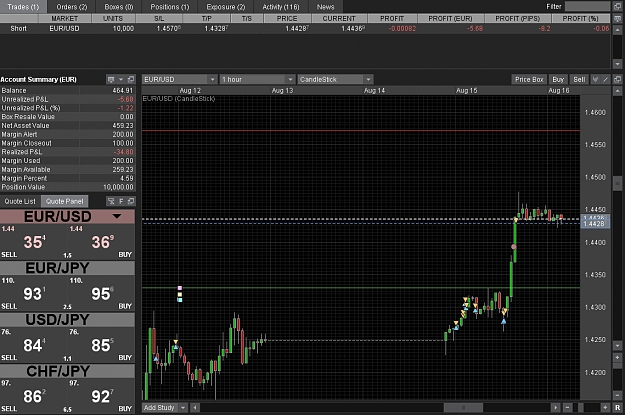Open Account Summary settings monitor icon
The width and height of the screenshot is (625, 415).
[111, 79]
